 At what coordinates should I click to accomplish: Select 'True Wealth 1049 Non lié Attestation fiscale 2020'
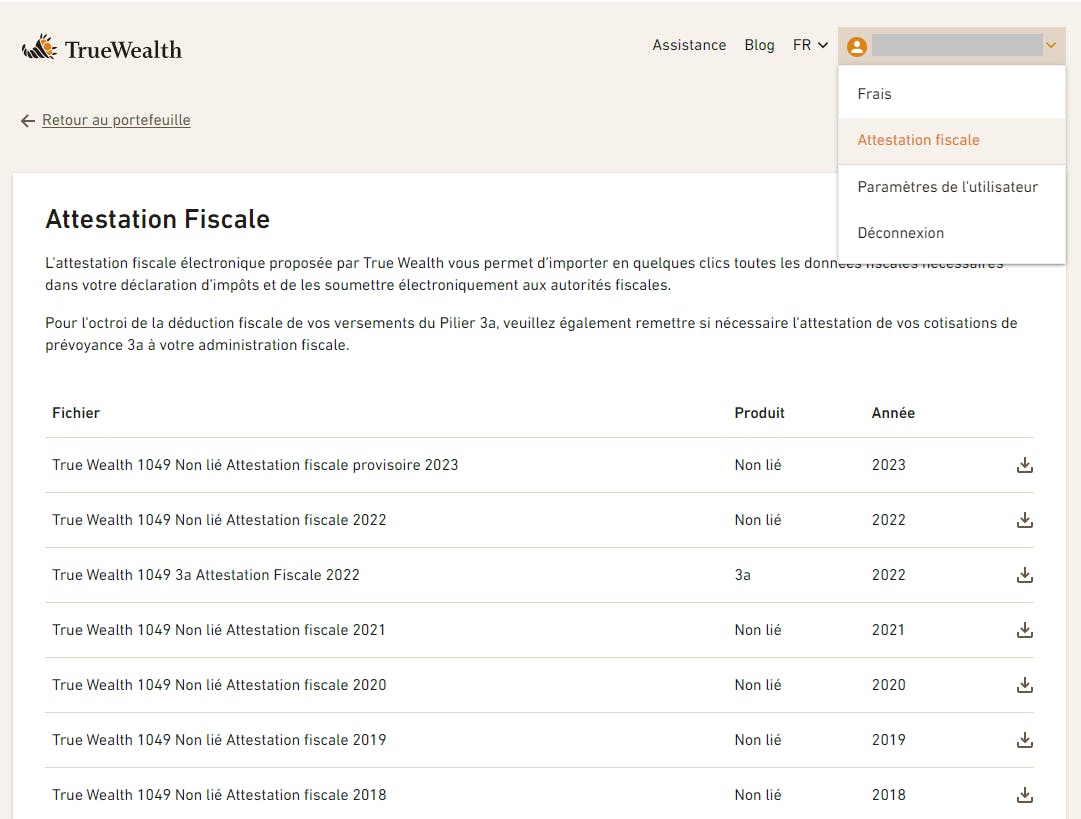(219, 685)
